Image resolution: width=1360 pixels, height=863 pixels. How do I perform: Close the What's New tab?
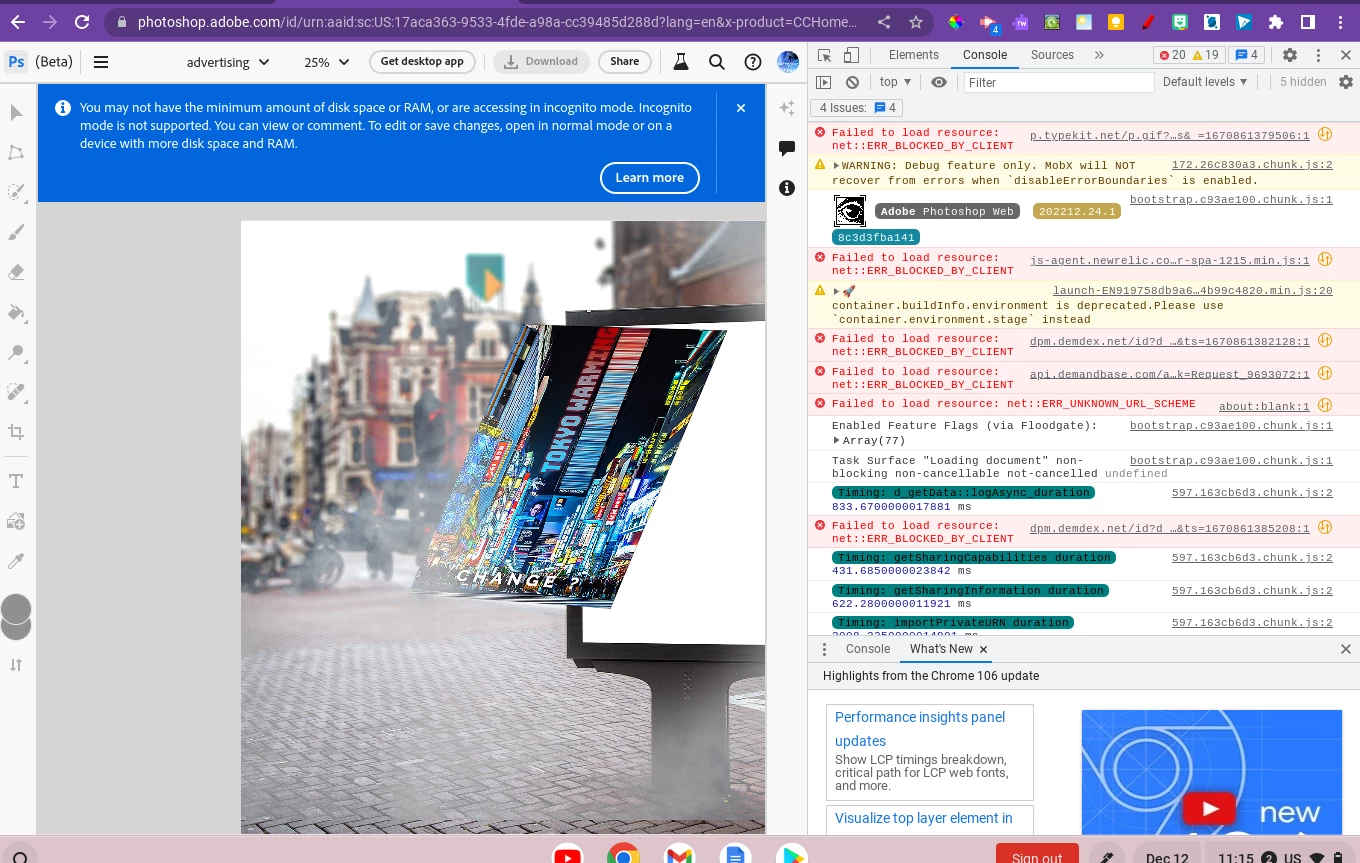click(x=983, y=649)
